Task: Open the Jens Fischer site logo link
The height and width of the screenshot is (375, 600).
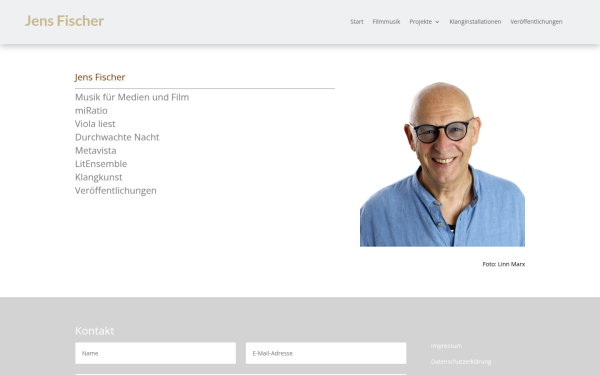Action: click(64, 21)
